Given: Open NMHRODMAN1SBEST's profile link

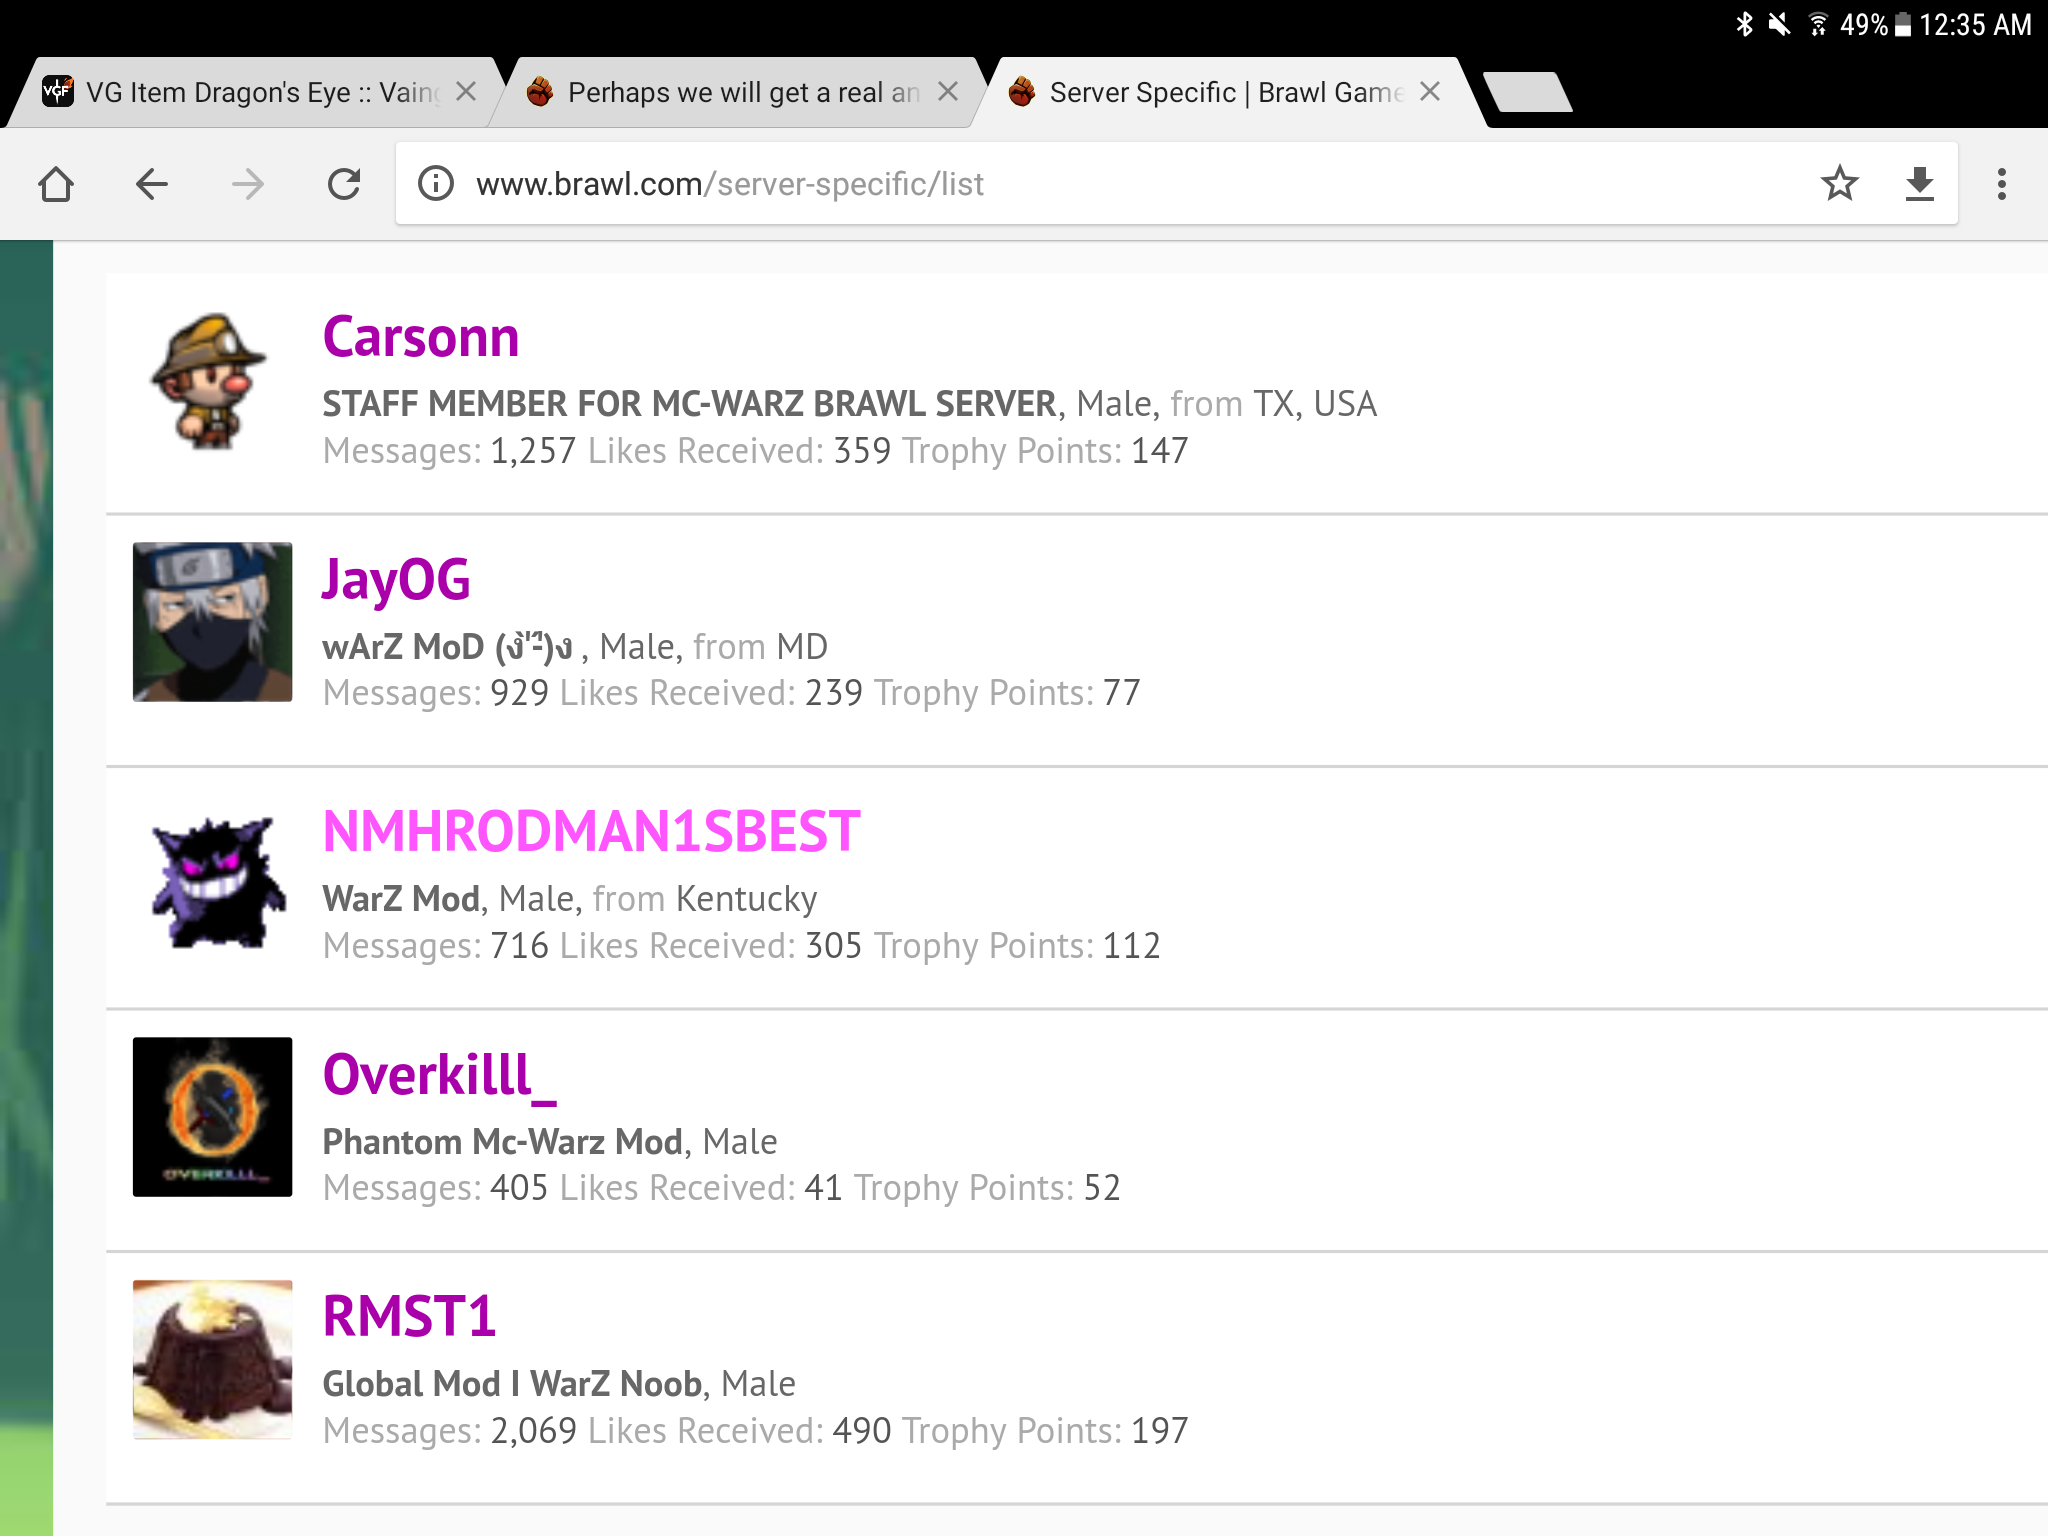Looking at the screenshot, I should pyautogui.click(x=591, y=832).
